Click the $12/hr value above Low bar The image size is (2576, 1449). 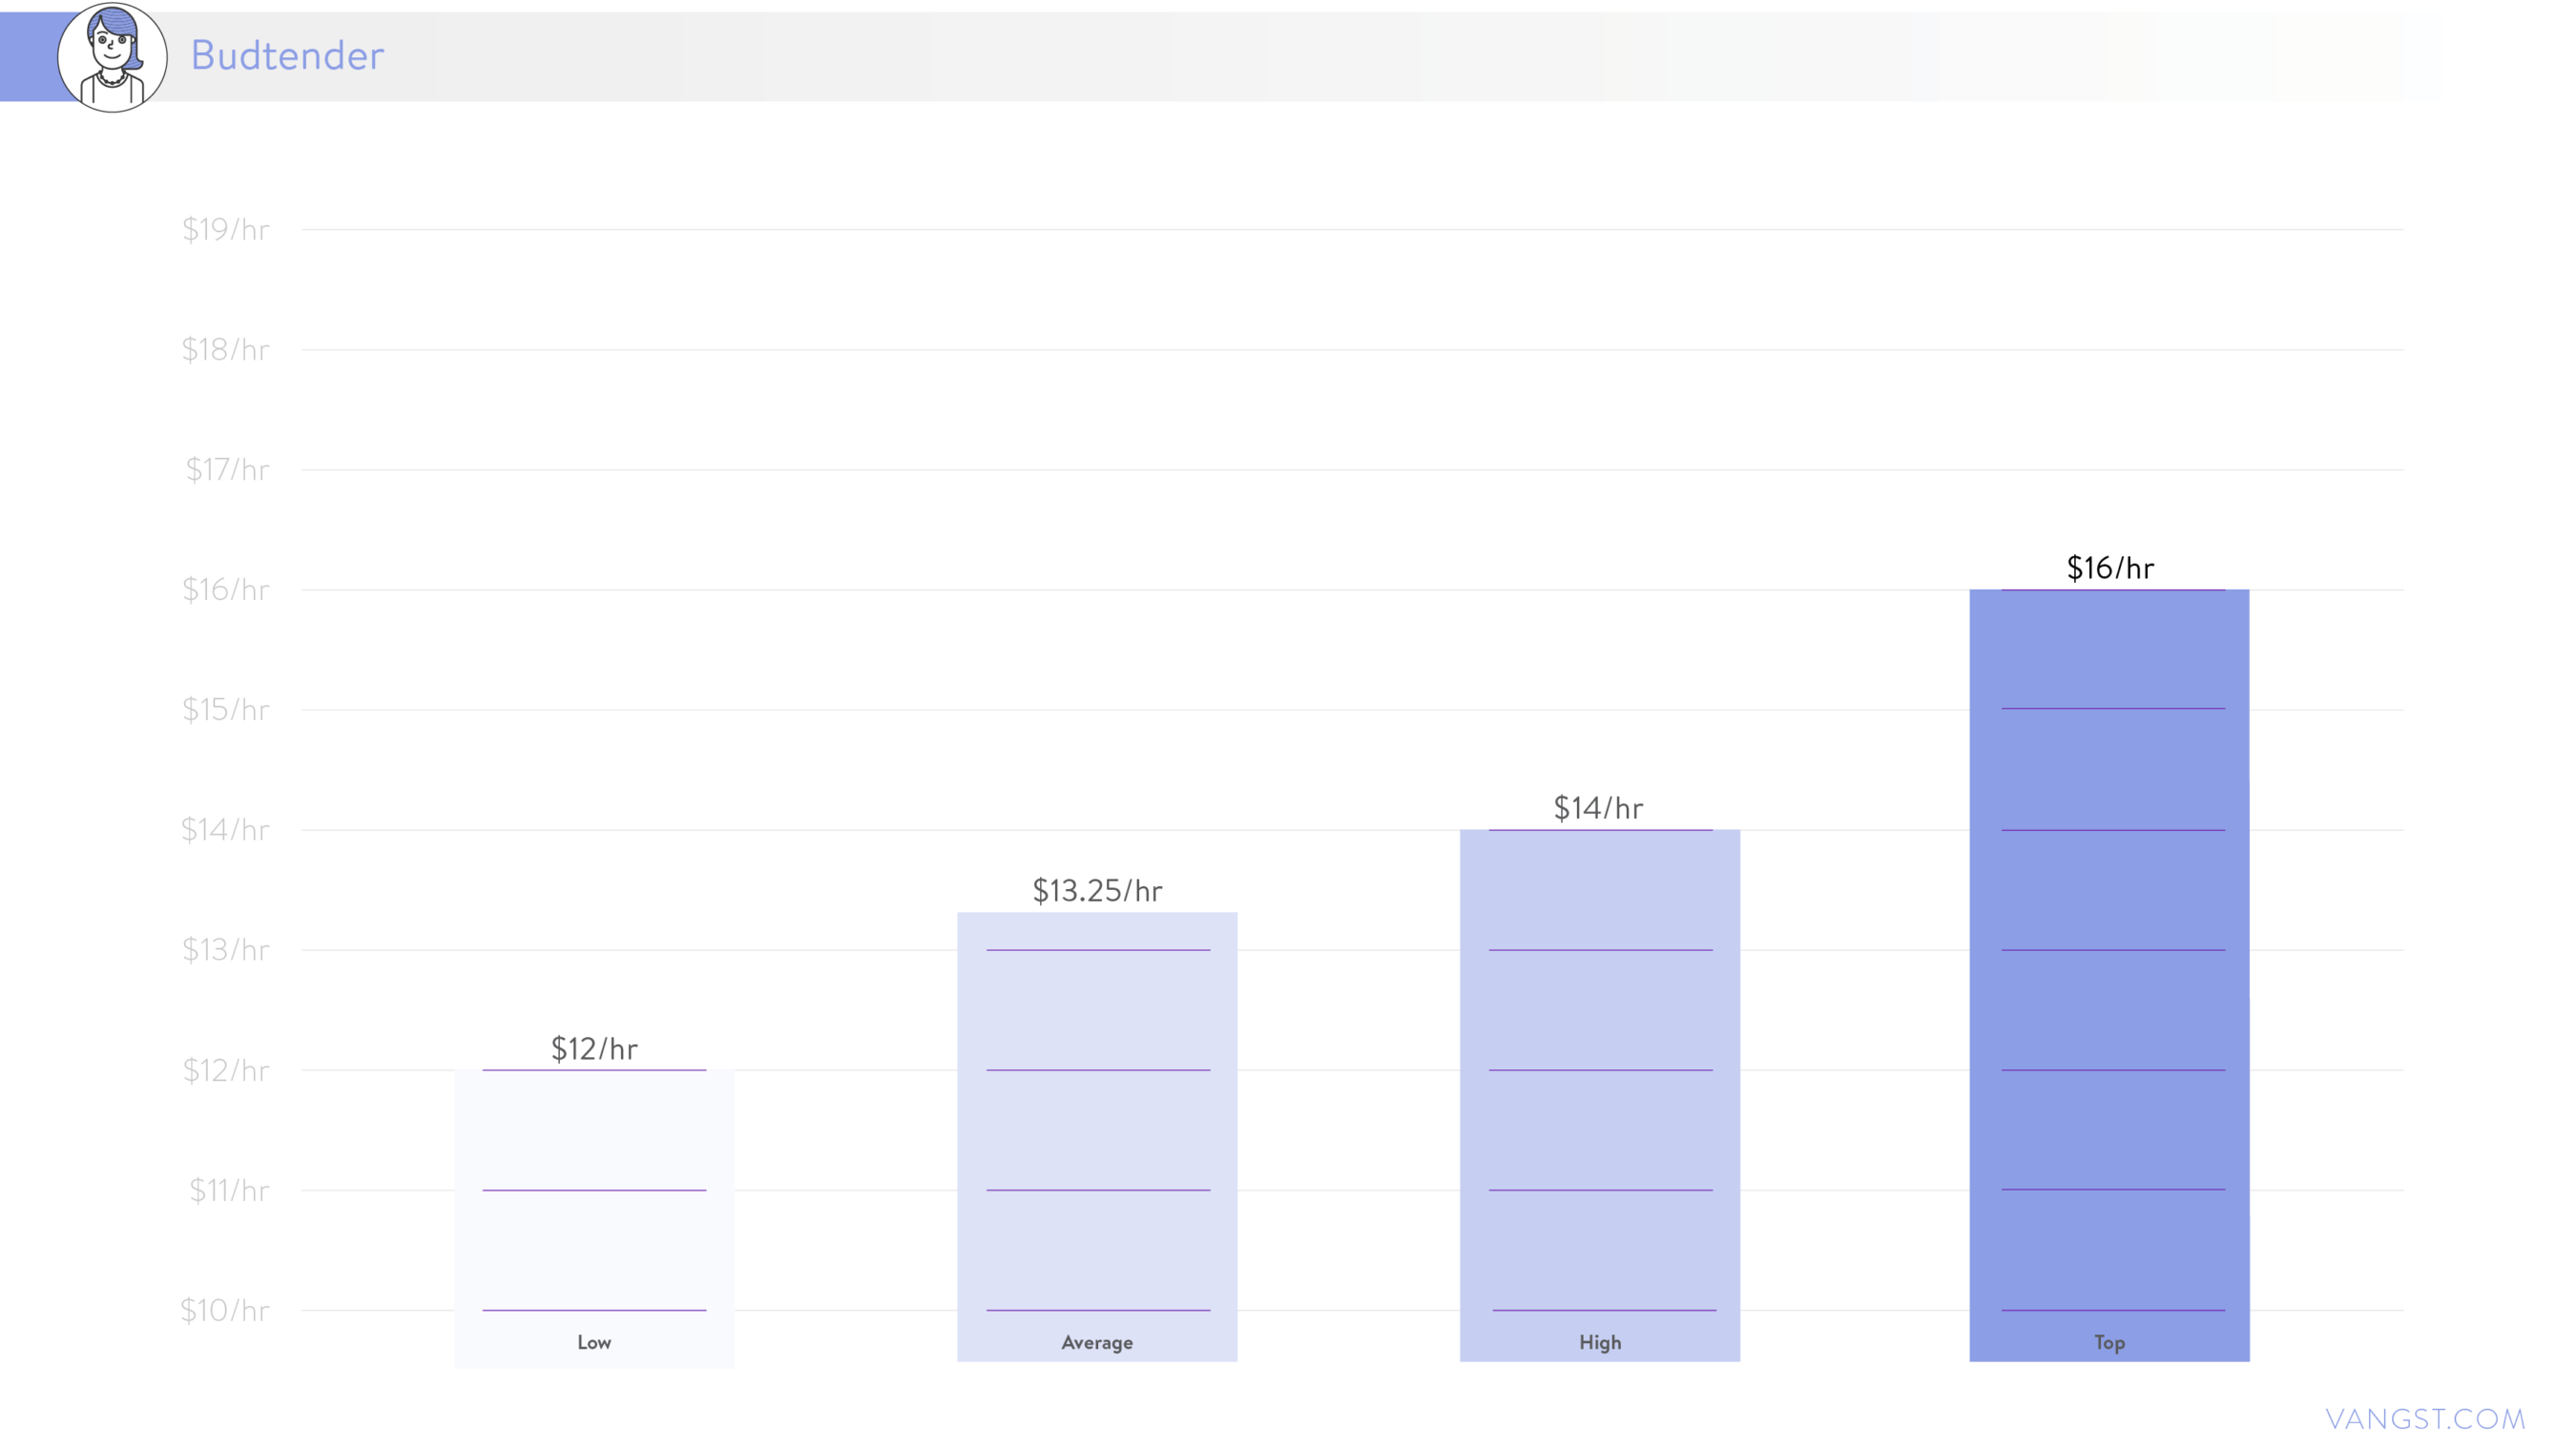594,1048
